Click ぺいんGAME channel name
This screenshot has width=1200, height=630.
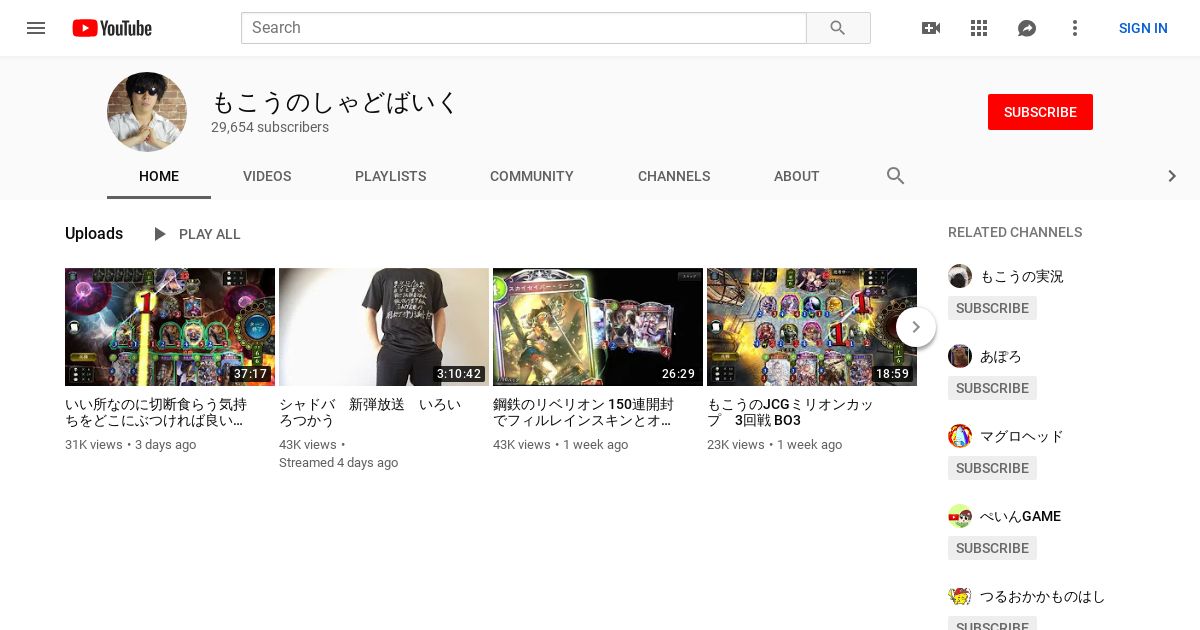coord(1020,516)
